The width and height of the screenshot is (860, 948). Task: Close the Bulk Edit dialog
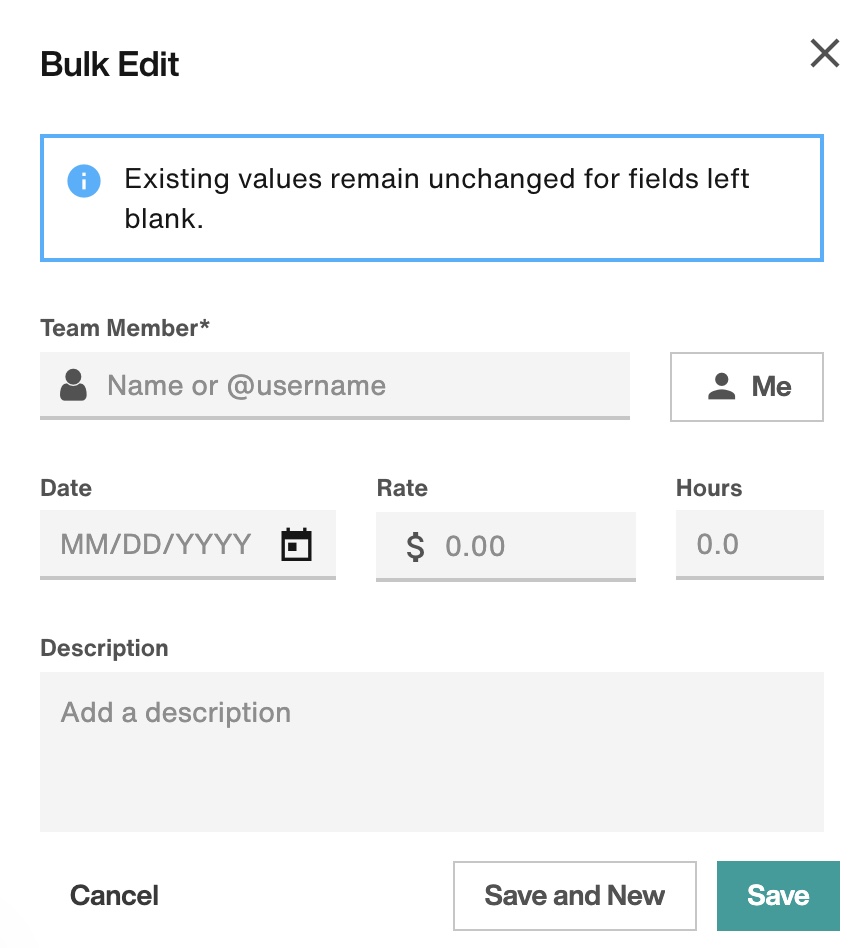coord(824,53)
